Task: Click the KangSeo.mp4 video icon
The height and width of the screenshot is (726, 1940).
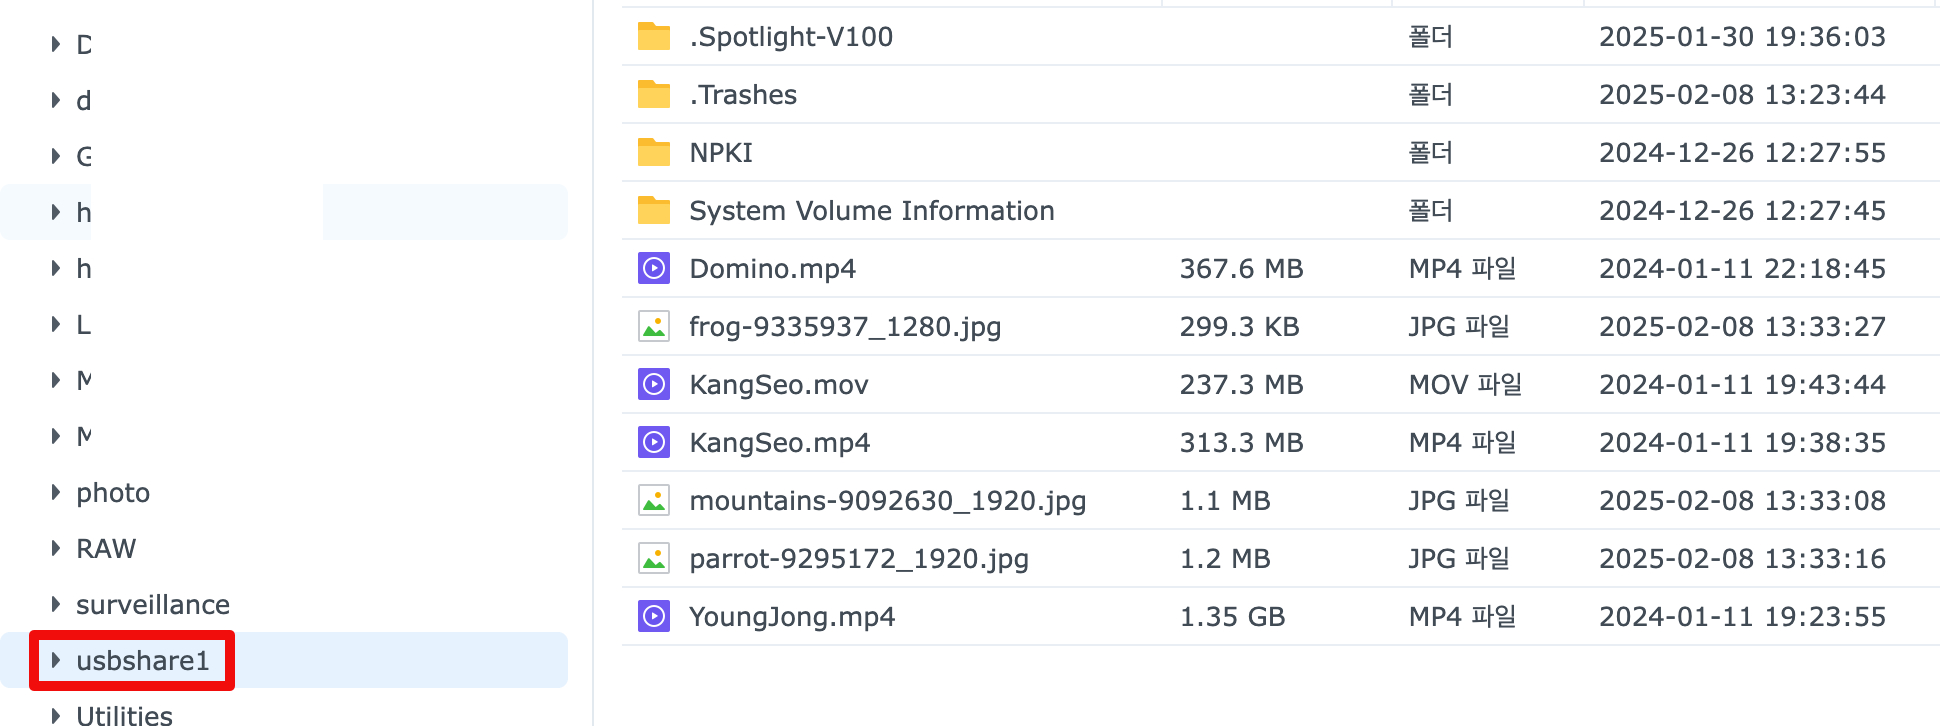Action: [654, 442]
